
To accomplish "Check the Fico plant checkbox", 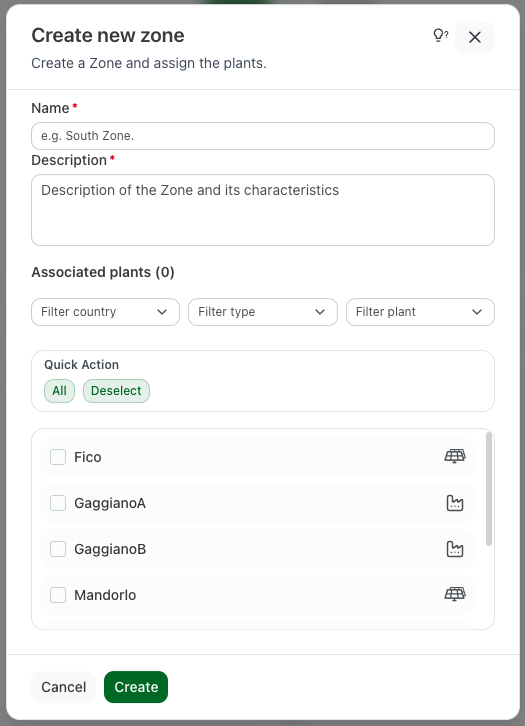I will (x=58, y=457).
